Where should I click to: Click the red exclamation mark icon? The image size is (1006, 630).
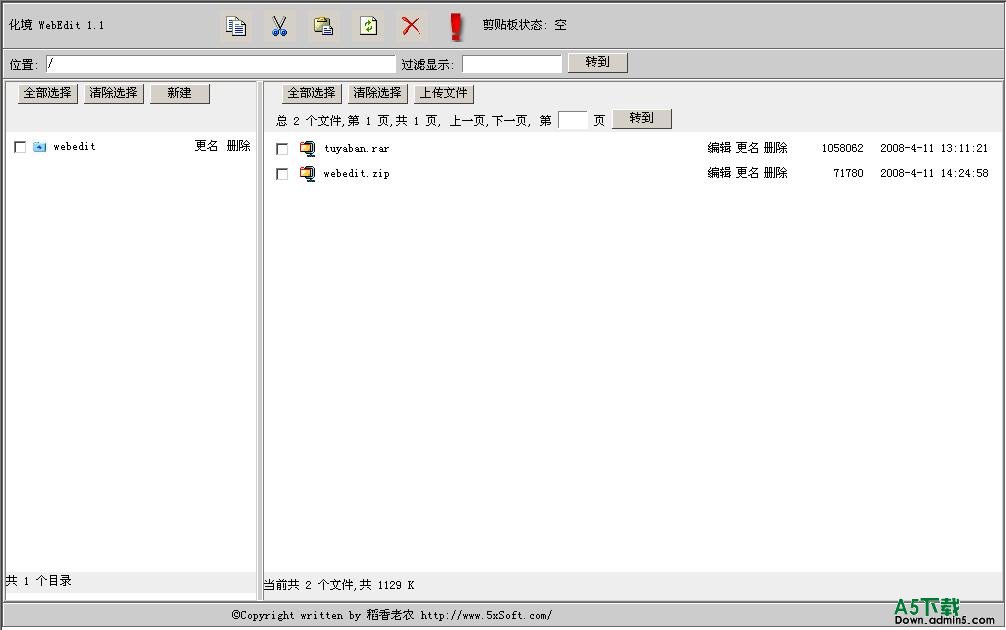[456, 26]
